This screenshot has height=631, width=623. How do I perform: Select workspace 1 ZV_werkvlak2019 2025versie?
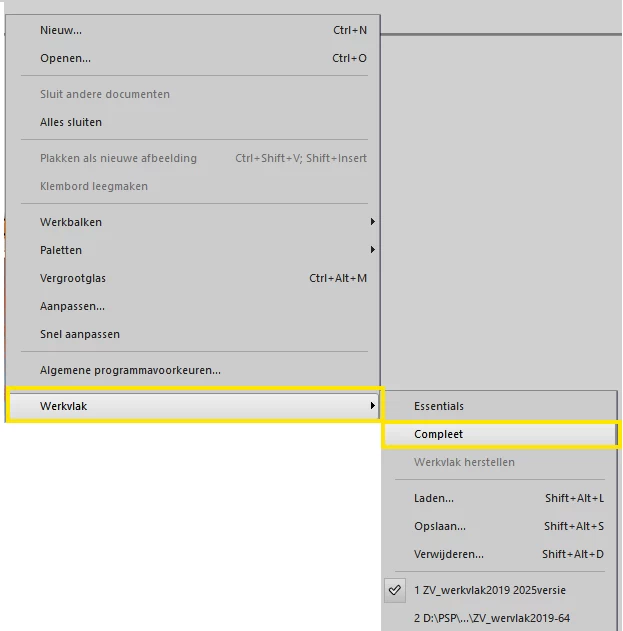point(499,590)
